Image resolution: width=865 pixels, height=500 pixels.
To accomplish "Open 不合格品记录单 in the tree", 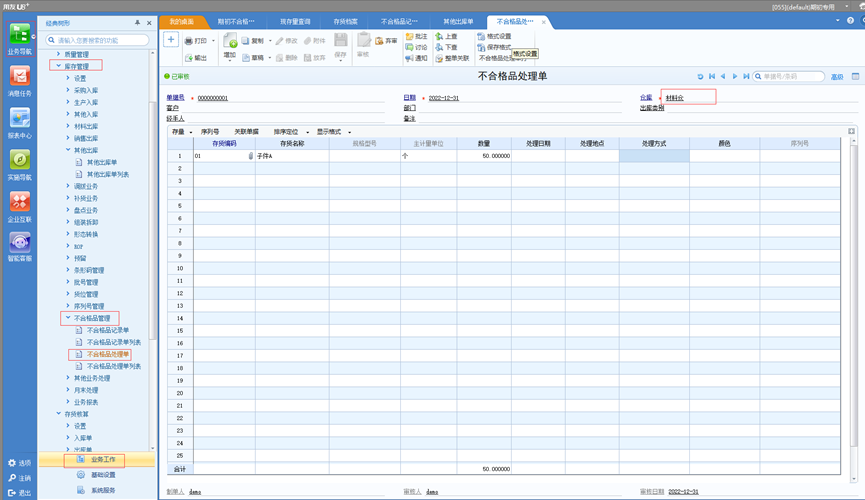I will (x=108, y=330).
